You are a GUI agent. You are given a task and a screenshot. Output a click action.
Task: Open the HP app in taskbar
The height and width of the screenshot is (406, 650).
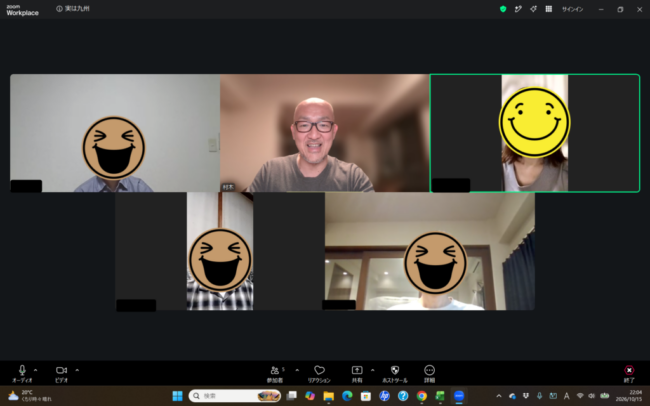click(384, 396)
